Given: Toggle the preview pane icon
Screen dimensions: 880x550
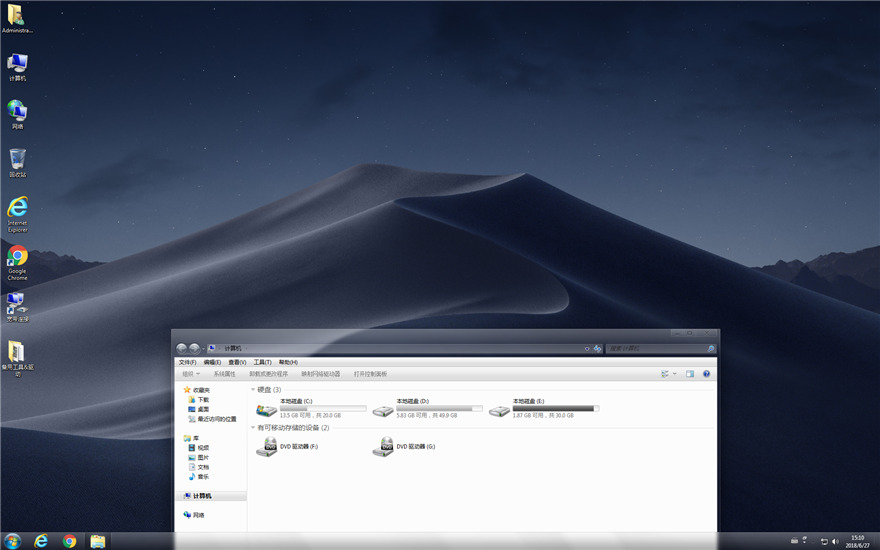Looking at the screenshot, I should point(690,374).
